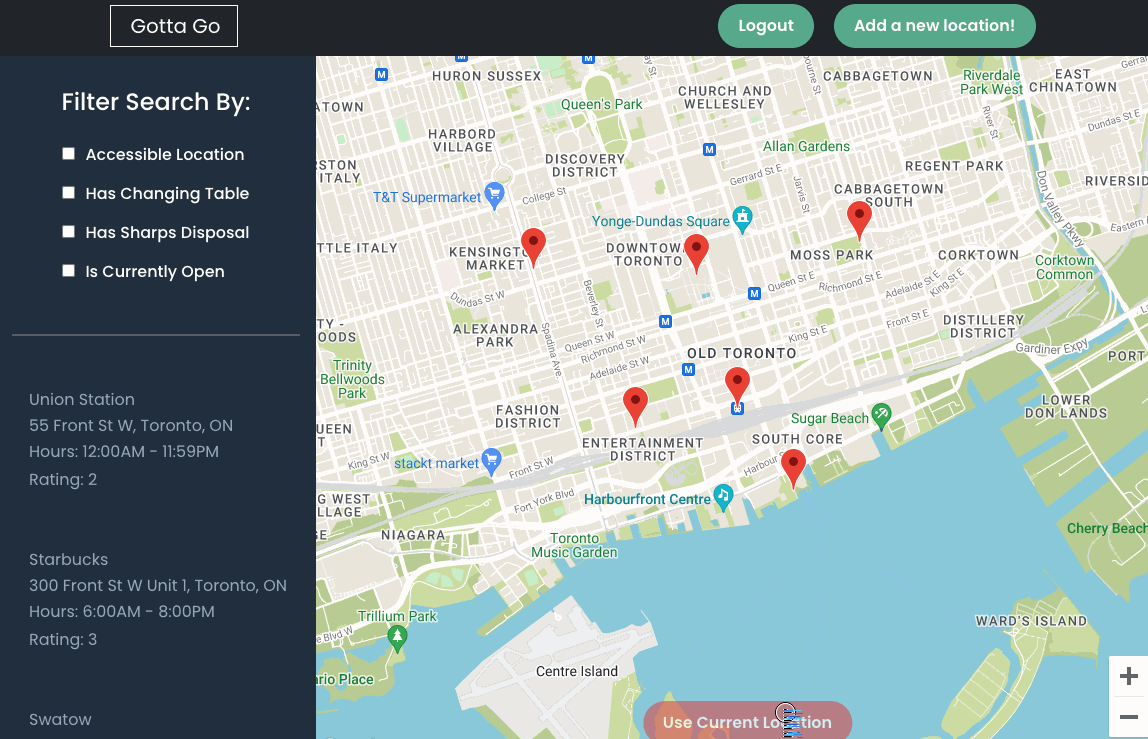
Task: Select the stackt market cart icon
Action: (491, 461)
